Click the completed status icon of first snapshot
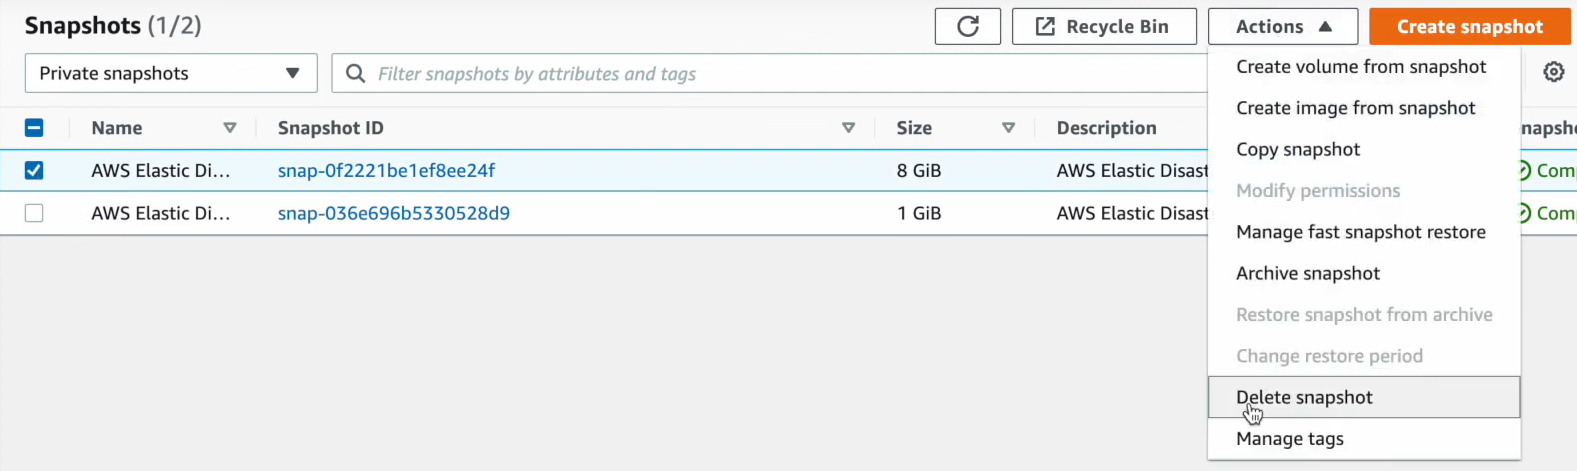The height and width of the screenshot is (471, 1577). [1524, 170]
